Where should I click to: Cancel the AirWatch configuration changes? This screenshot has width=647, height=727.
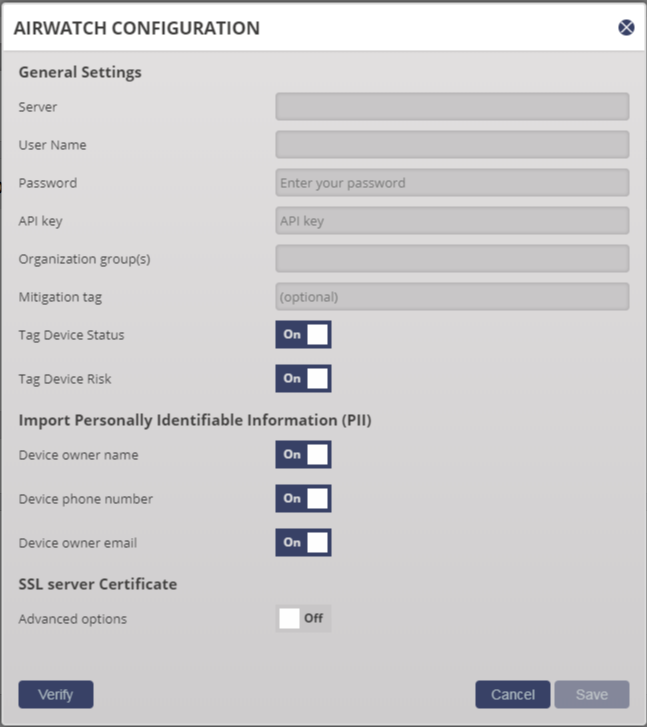512,695
